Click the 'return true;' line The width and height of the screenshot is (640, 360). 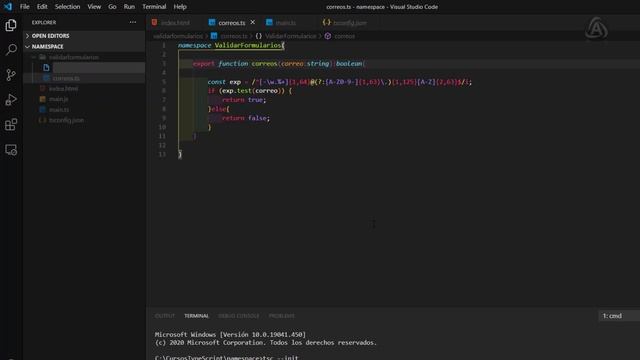(244, 100)
